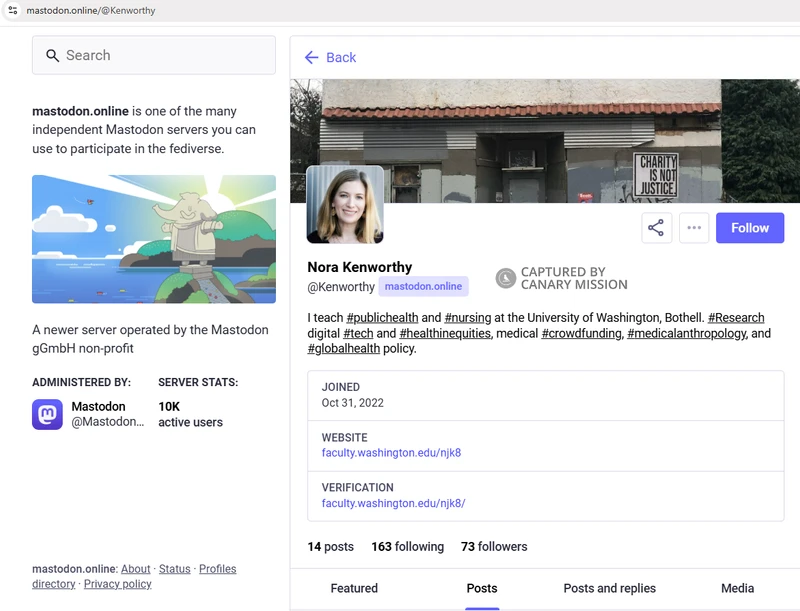The image size is (800, 611).
Task: Click the Nora Kenworthy display name
Action: 360,267
